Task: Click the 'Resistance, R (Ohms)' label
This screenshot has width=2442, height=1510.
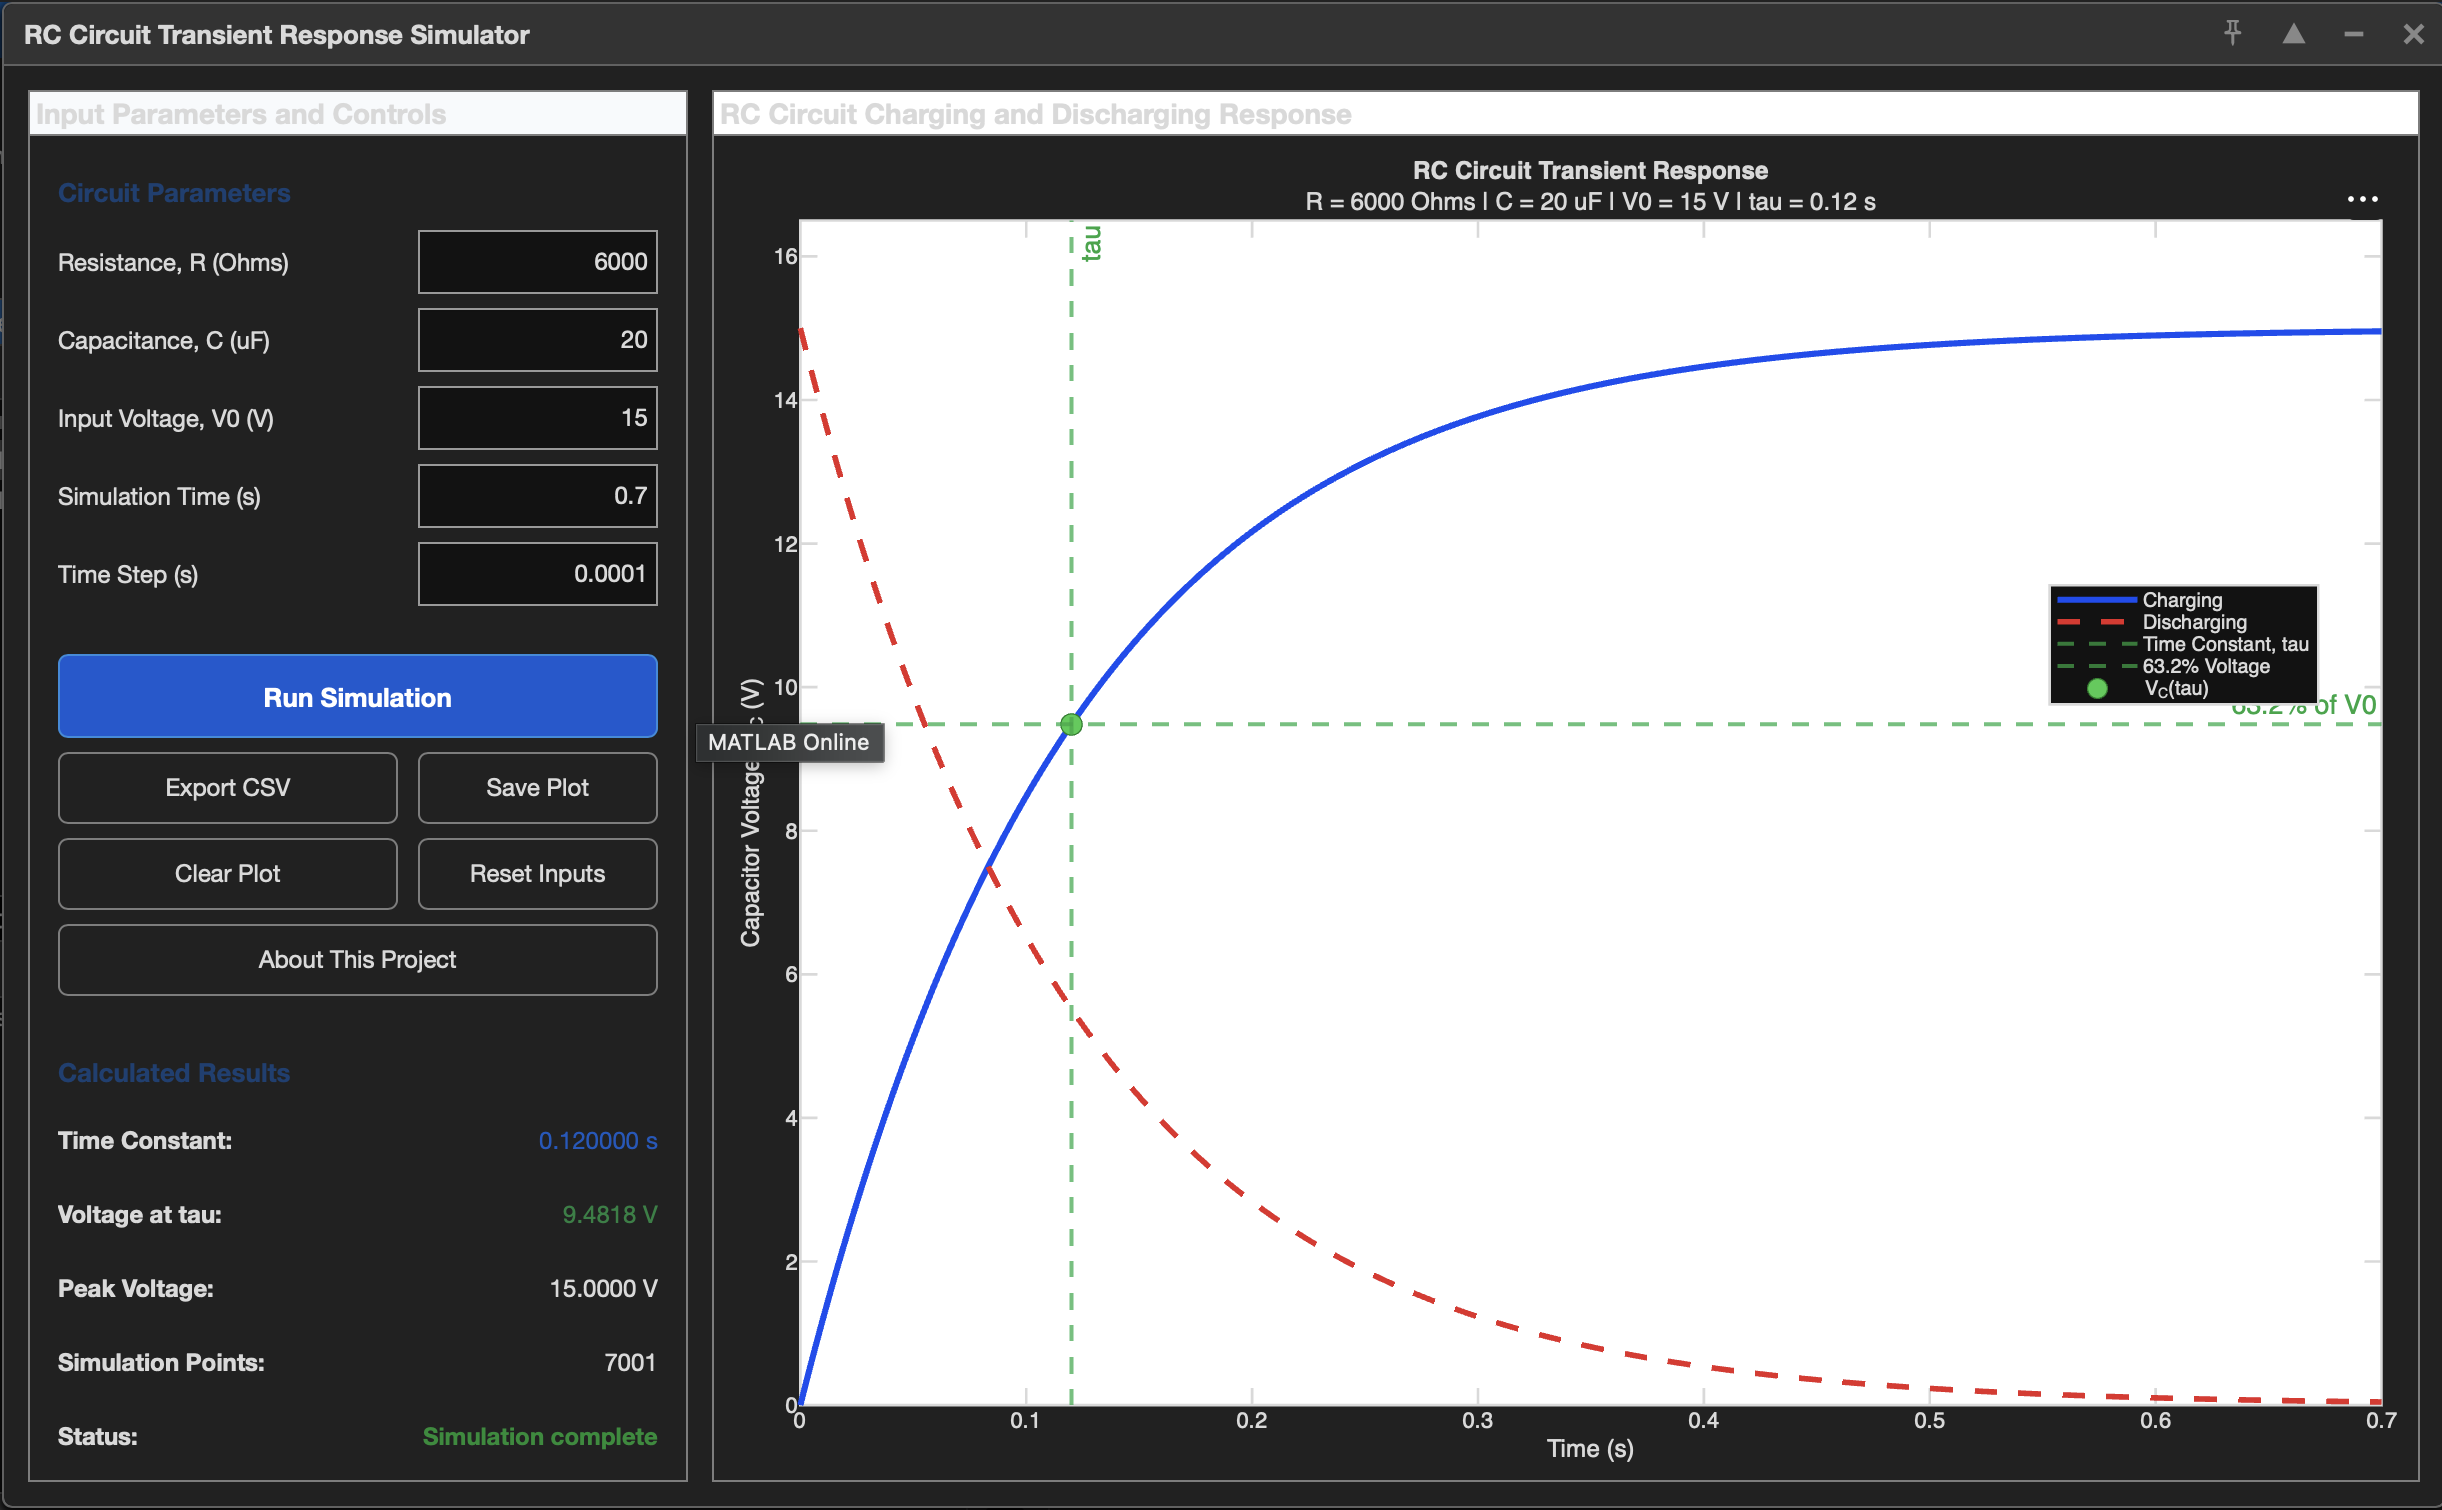Action: click(x=173, y=263)
